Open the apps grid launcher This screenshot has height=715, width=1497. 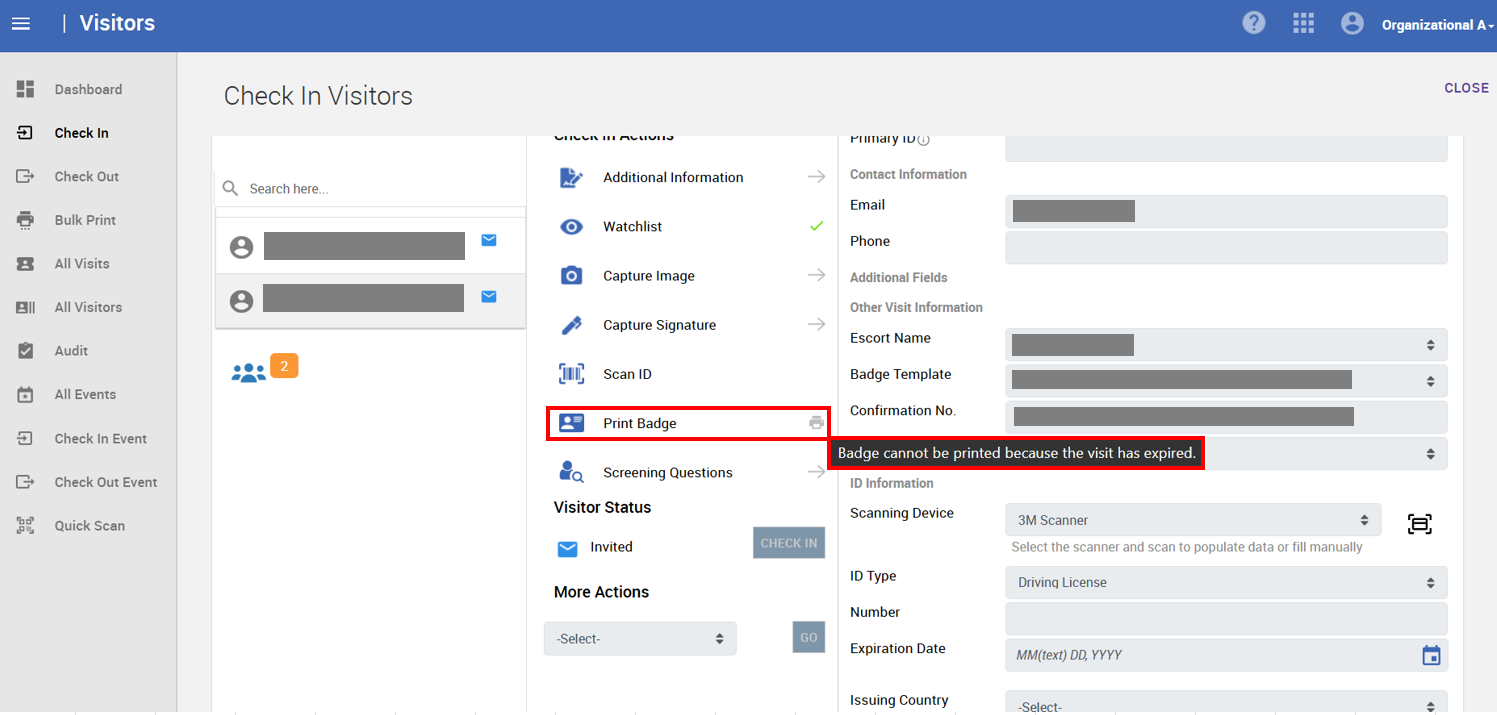point(1303,23)
